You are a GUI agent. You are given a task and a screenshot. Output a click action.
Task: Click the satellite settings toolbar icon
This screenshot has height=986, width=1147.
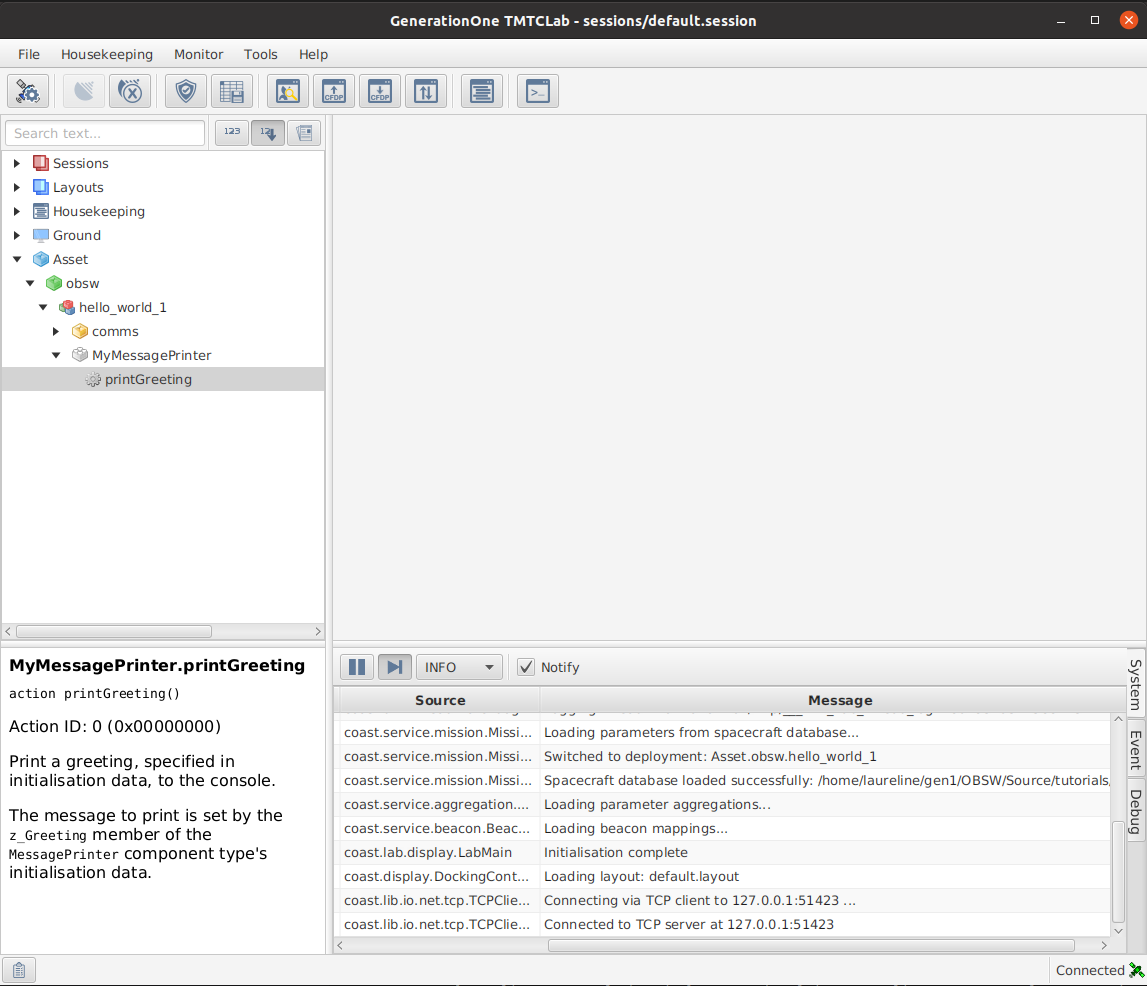click(x=28, y=92)
